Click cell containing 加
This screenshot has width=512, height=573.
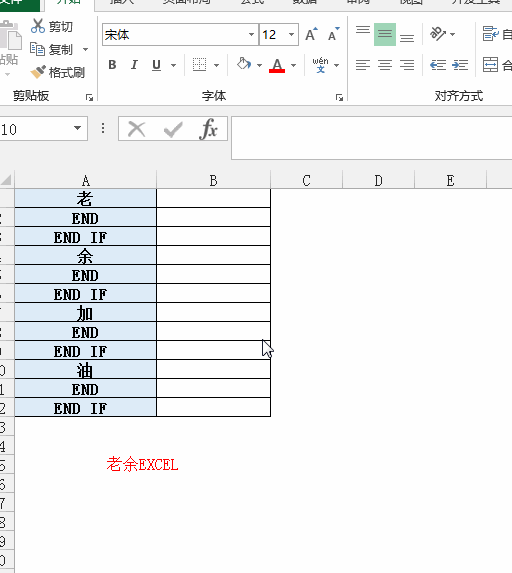pos(86,312)
